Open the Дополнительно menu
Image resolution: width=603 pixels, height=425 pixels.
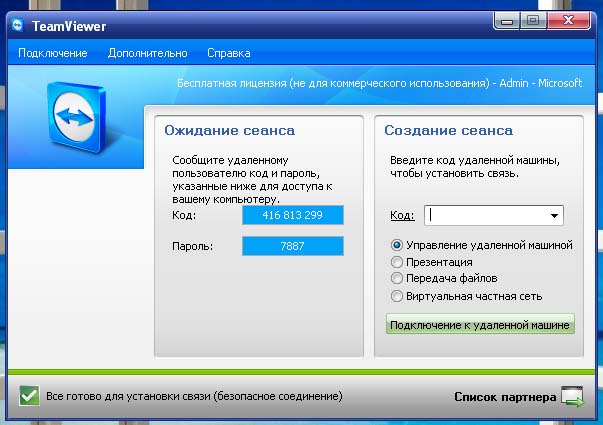(x=148, y=53)
